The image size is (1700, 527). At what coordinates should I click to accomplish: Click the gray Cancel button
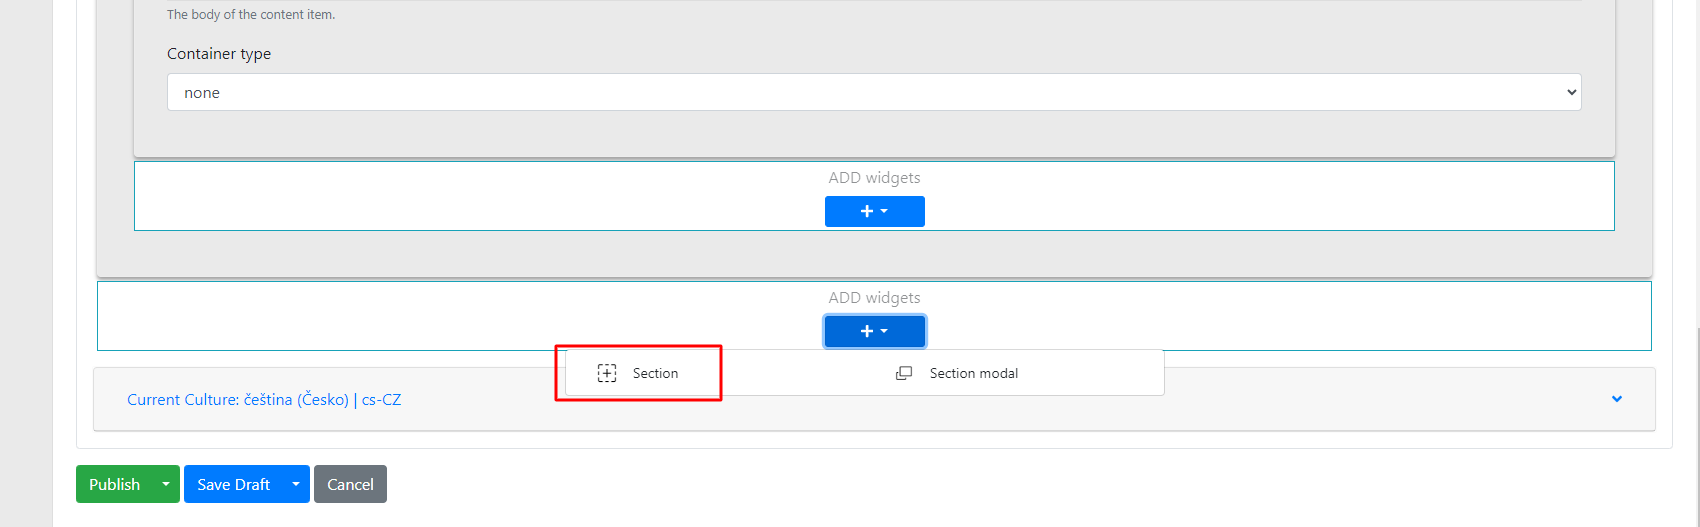coord(350,484)
